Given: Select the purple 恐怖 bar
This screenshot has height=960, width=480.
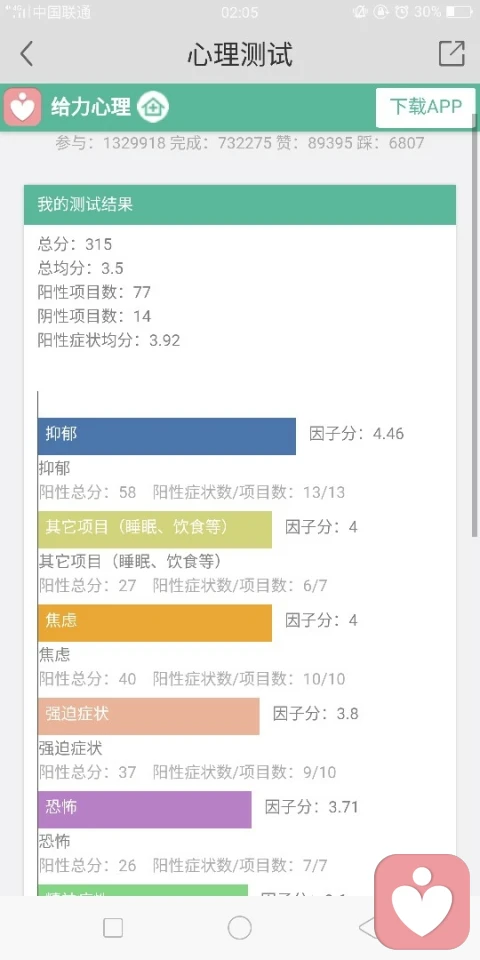Looking at the screenshot, I should point(144,809).
